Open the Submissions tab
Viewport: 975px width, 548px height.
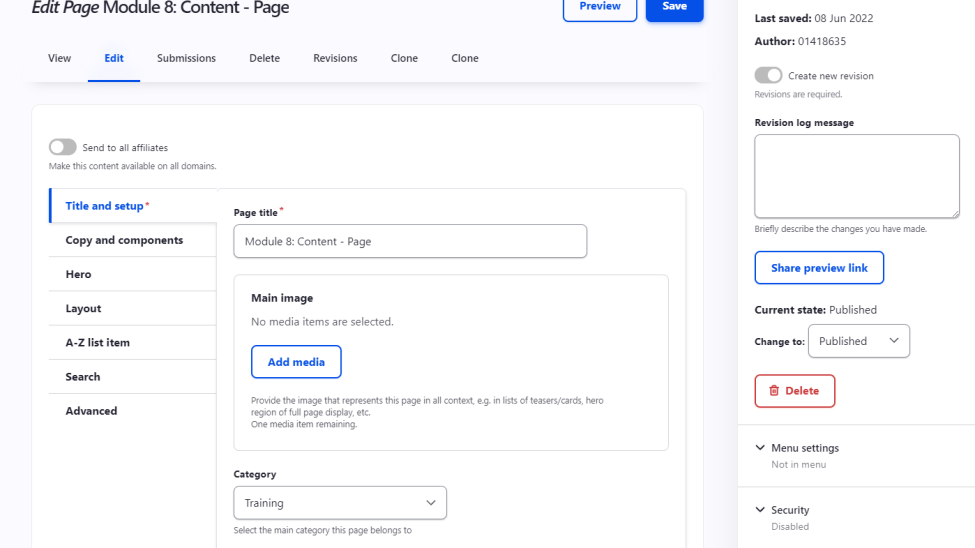pyautogui.click(x=186, y=58)
